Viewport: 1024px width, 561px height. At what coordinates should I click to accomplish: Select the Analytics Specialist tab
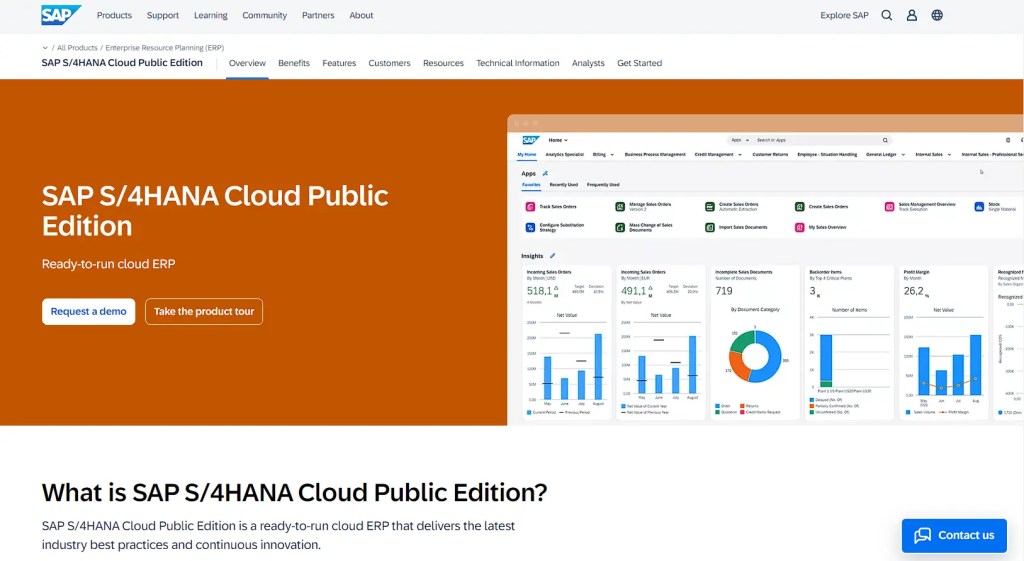[x=564, y=155]
